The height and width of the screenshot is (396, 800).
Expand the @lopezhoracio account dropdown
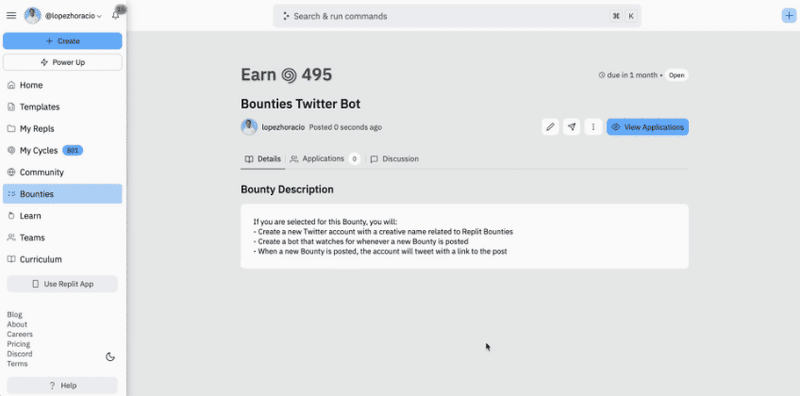coord(73,16)
